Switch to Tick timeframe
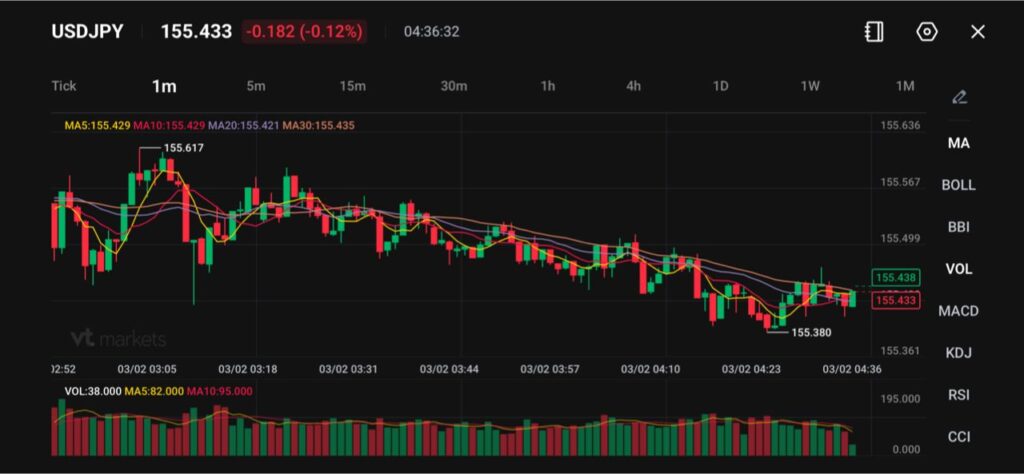1024x474 pixels. pos(64,86)
